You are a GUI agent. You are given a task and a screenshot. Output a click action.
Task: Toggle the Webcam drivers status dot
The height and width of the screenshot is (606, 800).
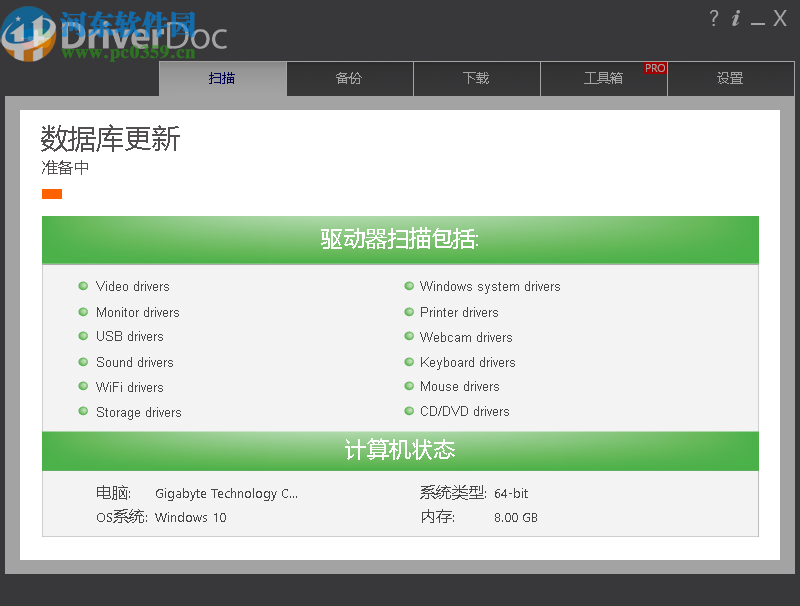409,337
